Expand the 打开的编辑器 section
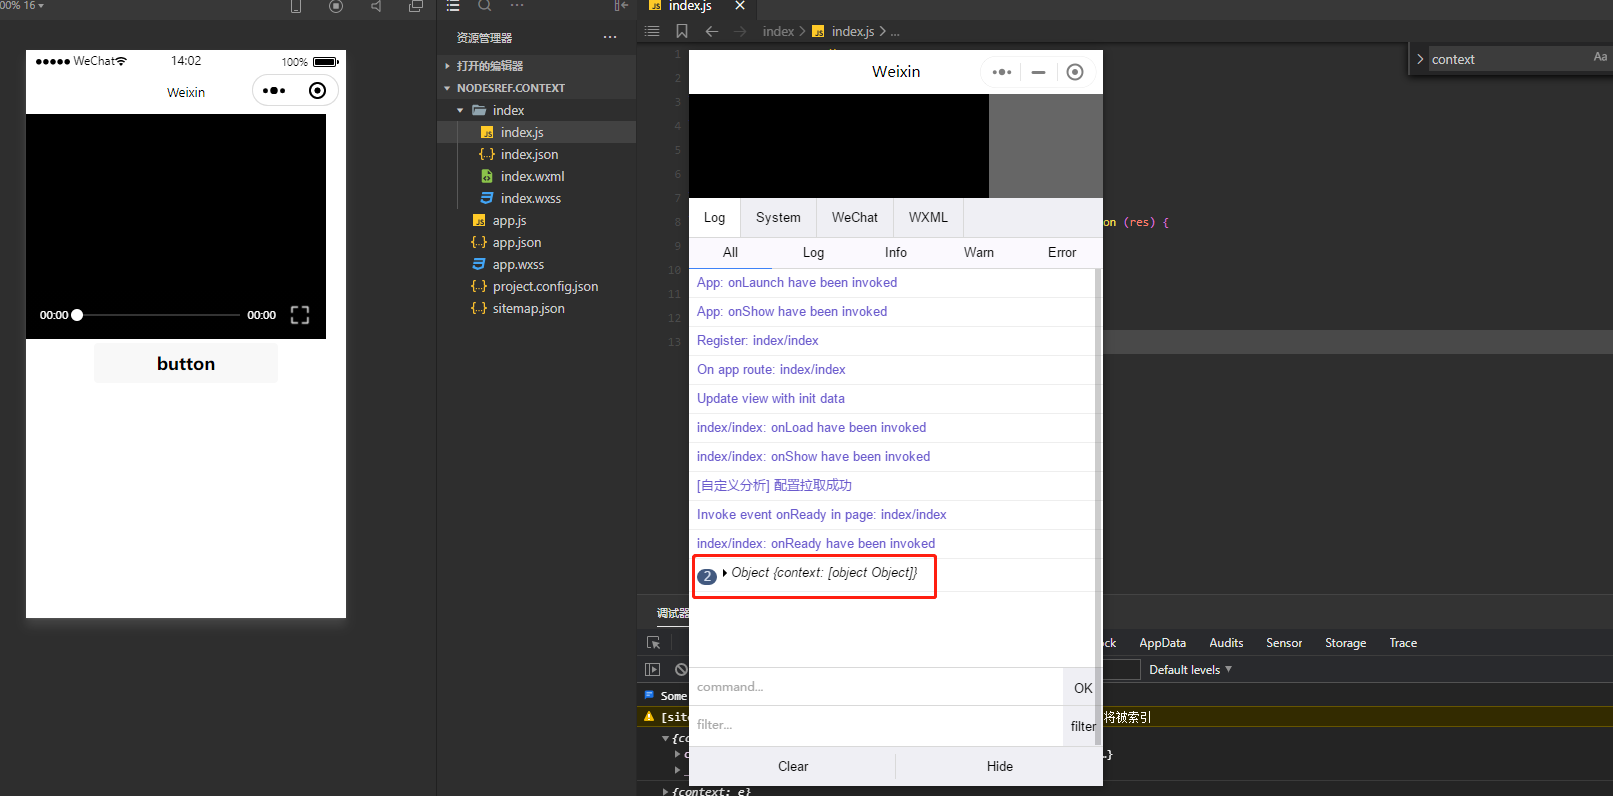The height and width of the screenshot is (796, 1613). tap(489, 66)
